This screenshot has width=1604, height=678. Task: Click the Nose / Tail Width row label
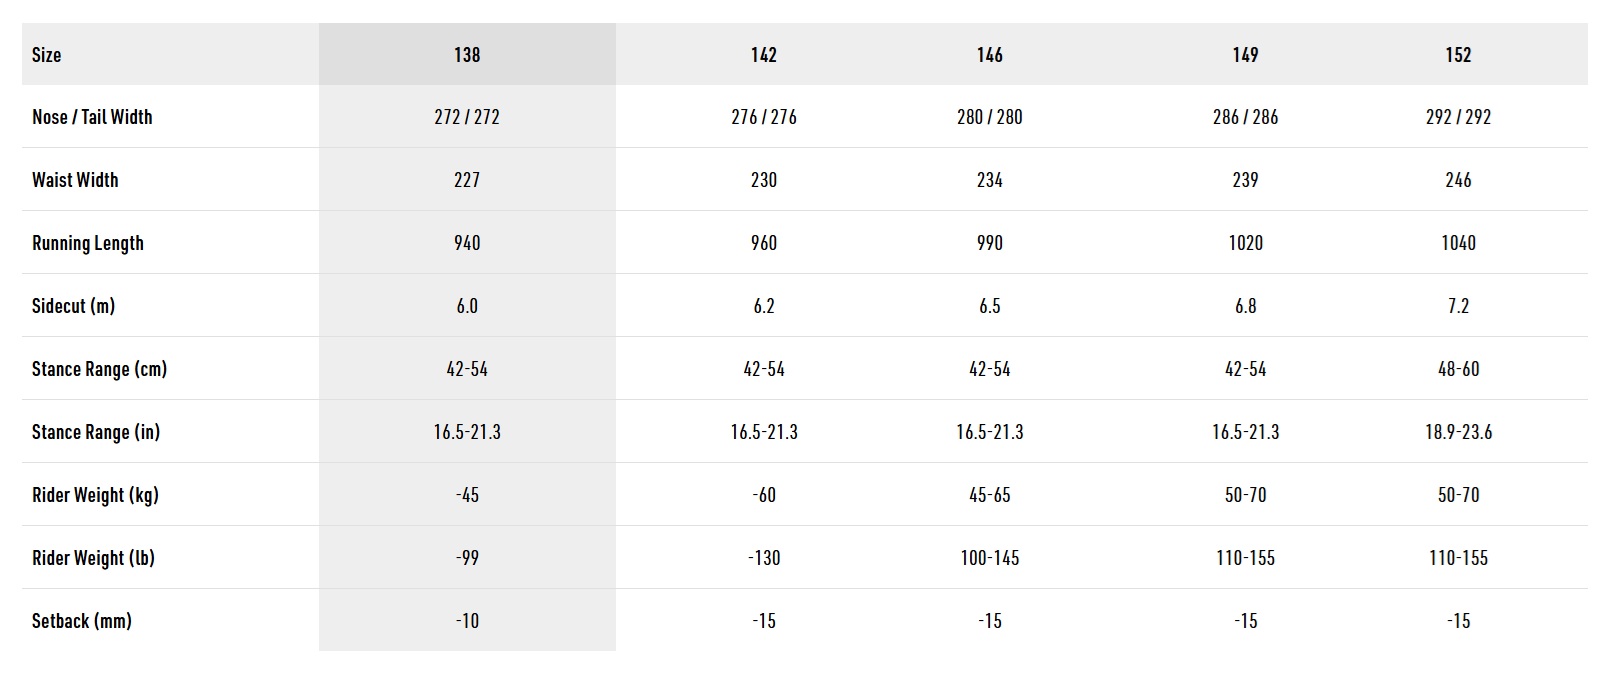click(x=92, y=117)
